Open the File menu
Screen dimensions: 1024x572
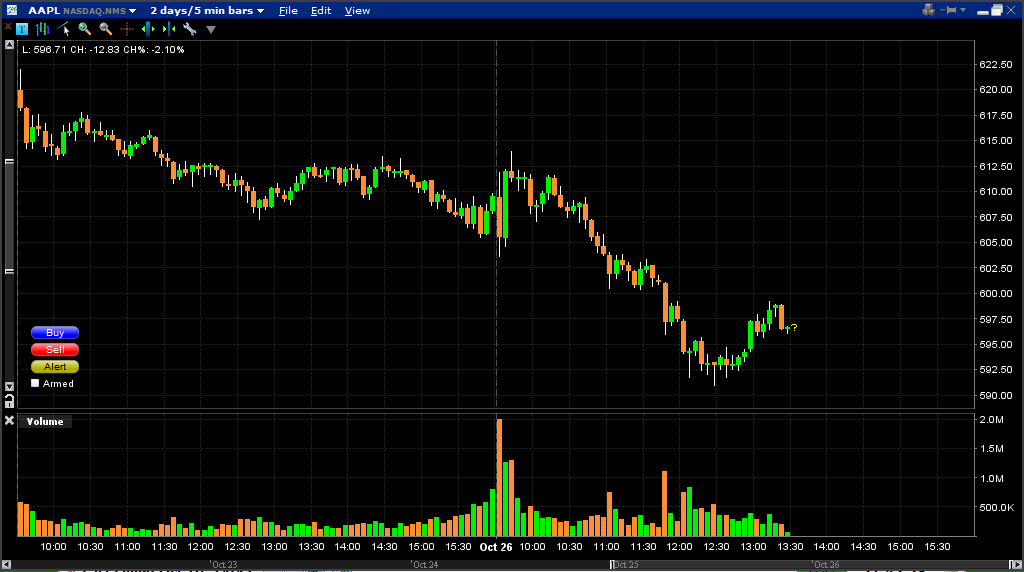coord(288,11)
